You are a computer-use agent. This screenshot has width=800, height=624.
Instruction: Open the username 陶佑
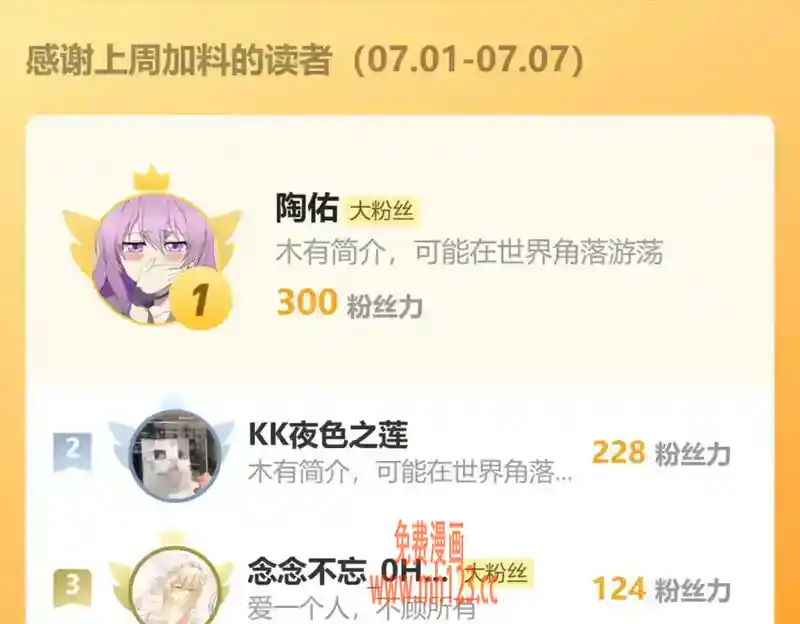click(x=307, y=208)
